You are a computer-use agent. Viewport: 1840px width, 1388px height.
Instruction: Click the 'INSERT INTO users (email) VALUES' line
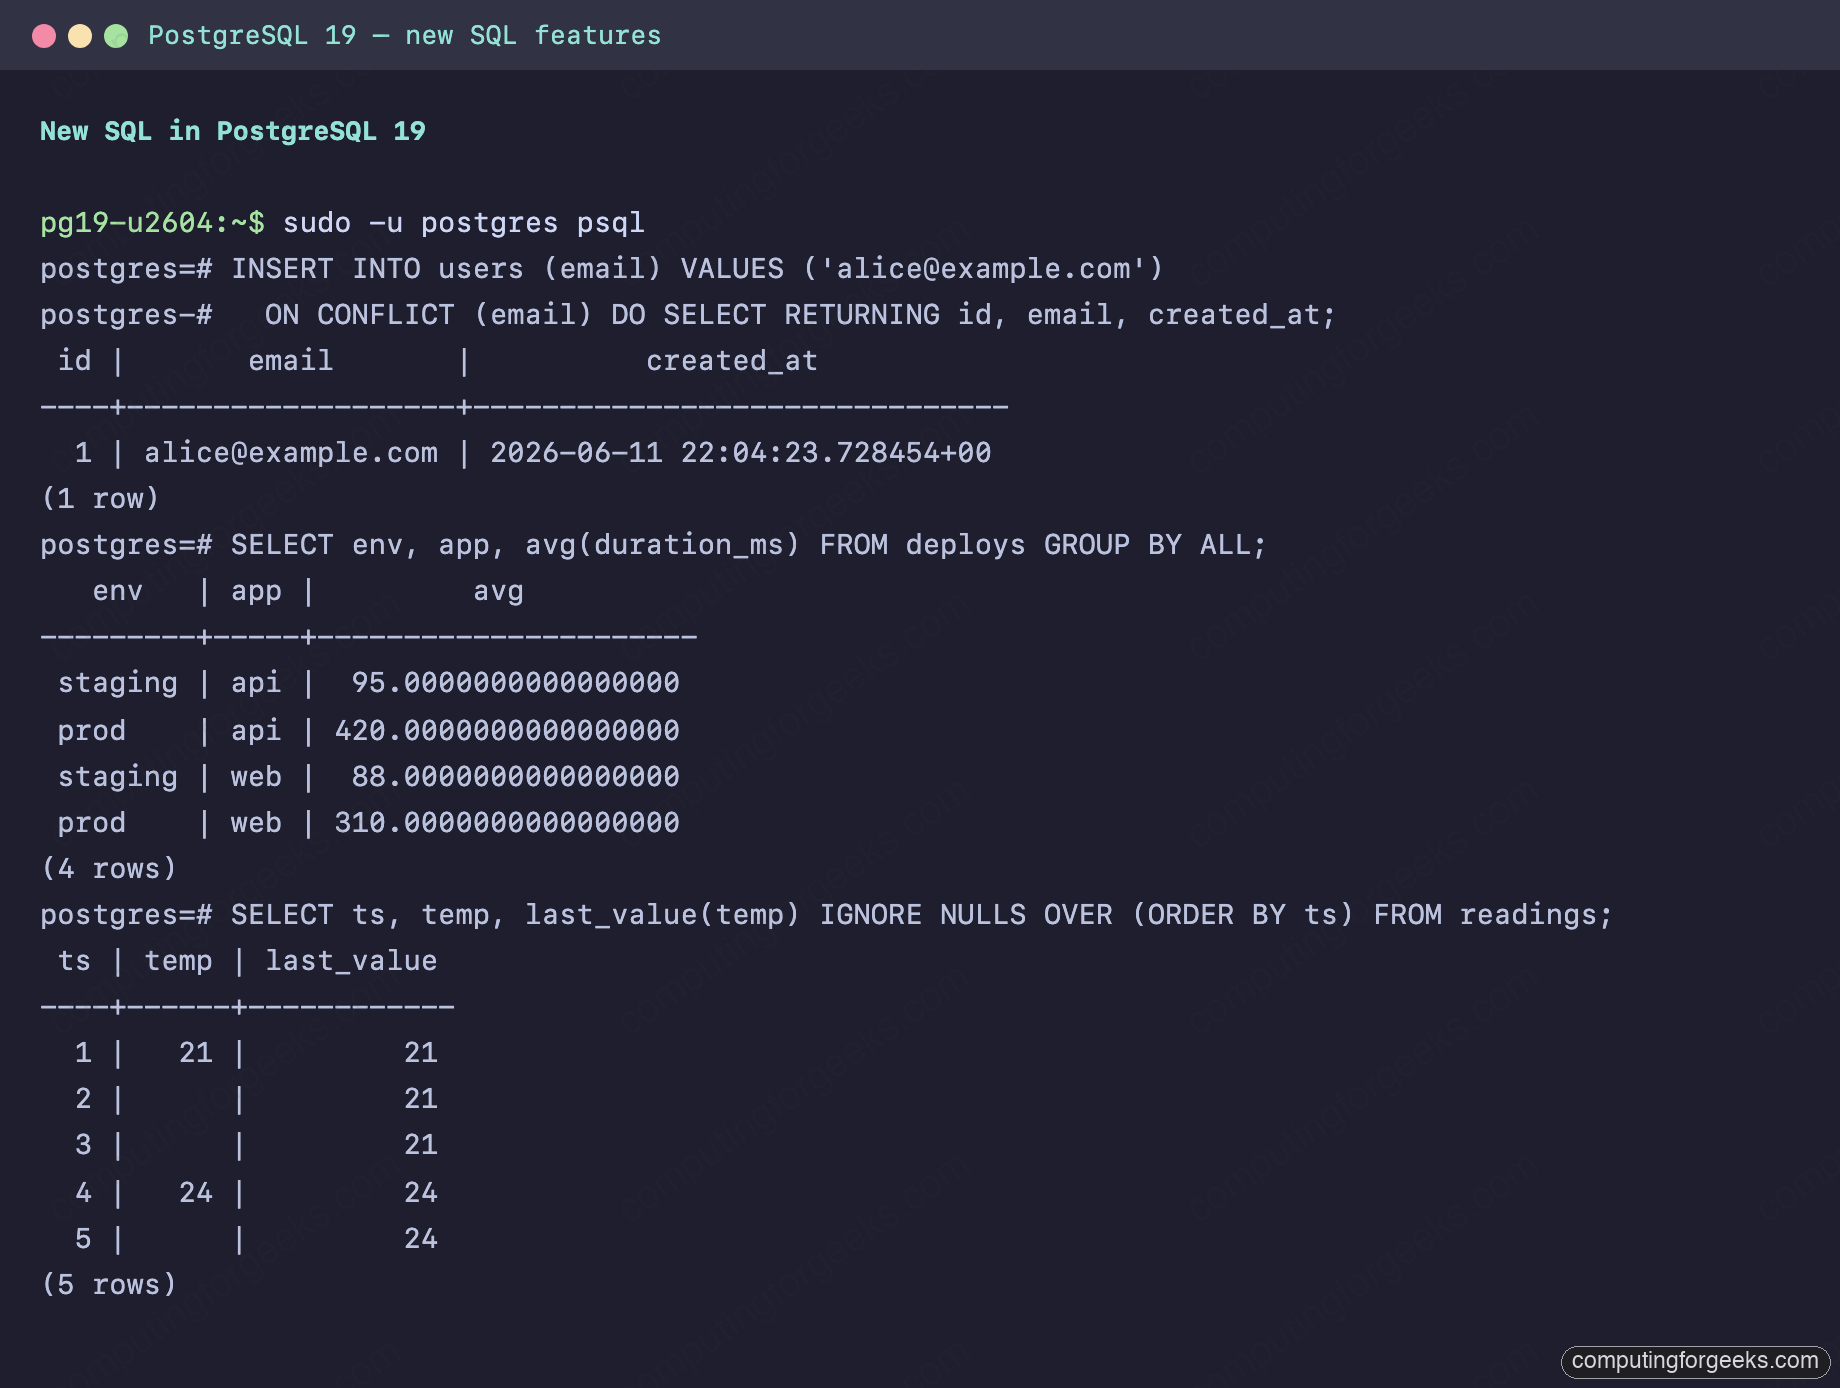pos(602,269)
